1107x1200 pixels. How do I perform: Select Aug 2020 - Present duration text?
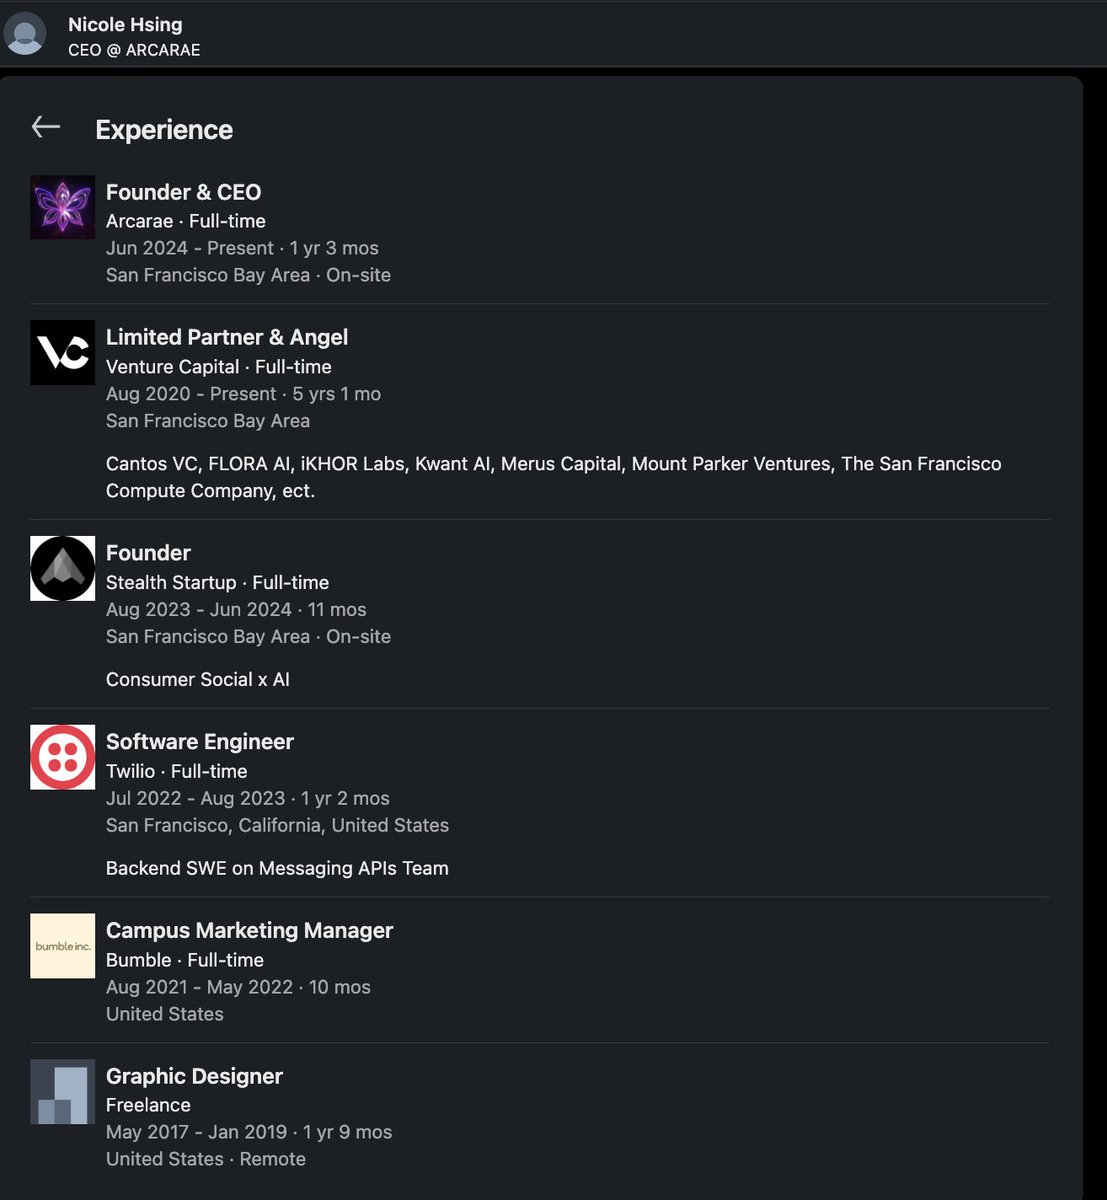tap(243, 394)
